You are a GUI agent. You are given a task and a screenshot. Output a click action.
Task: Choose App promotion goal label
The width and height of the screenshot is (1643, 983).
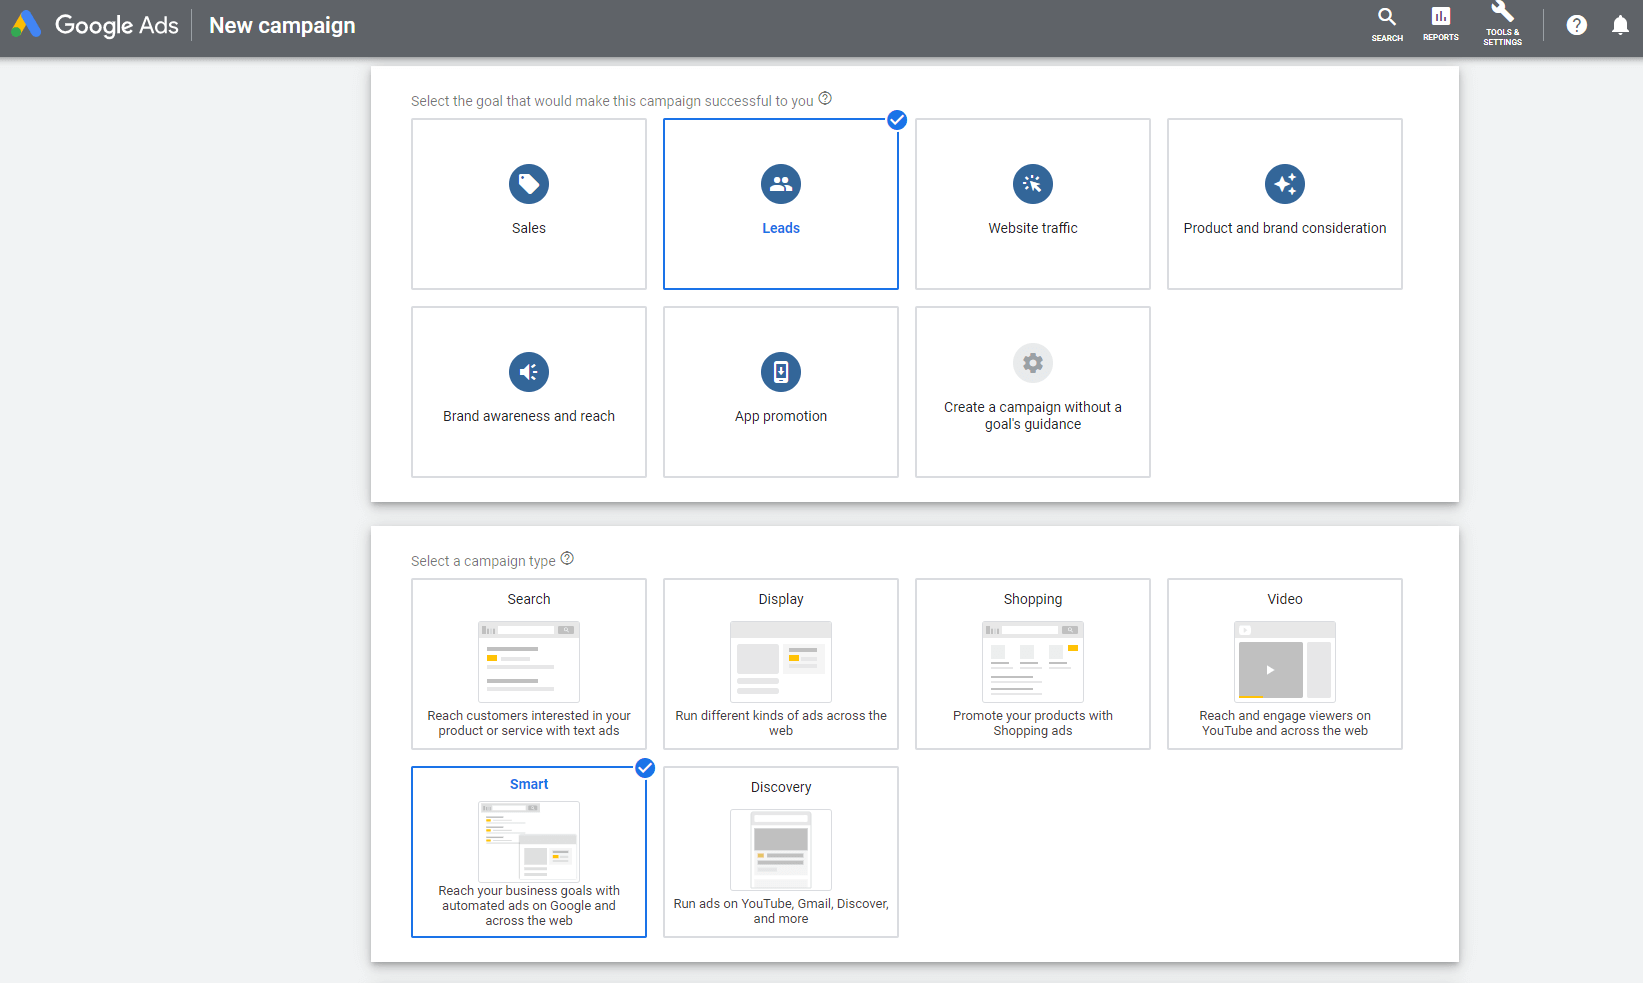point(781,416)
